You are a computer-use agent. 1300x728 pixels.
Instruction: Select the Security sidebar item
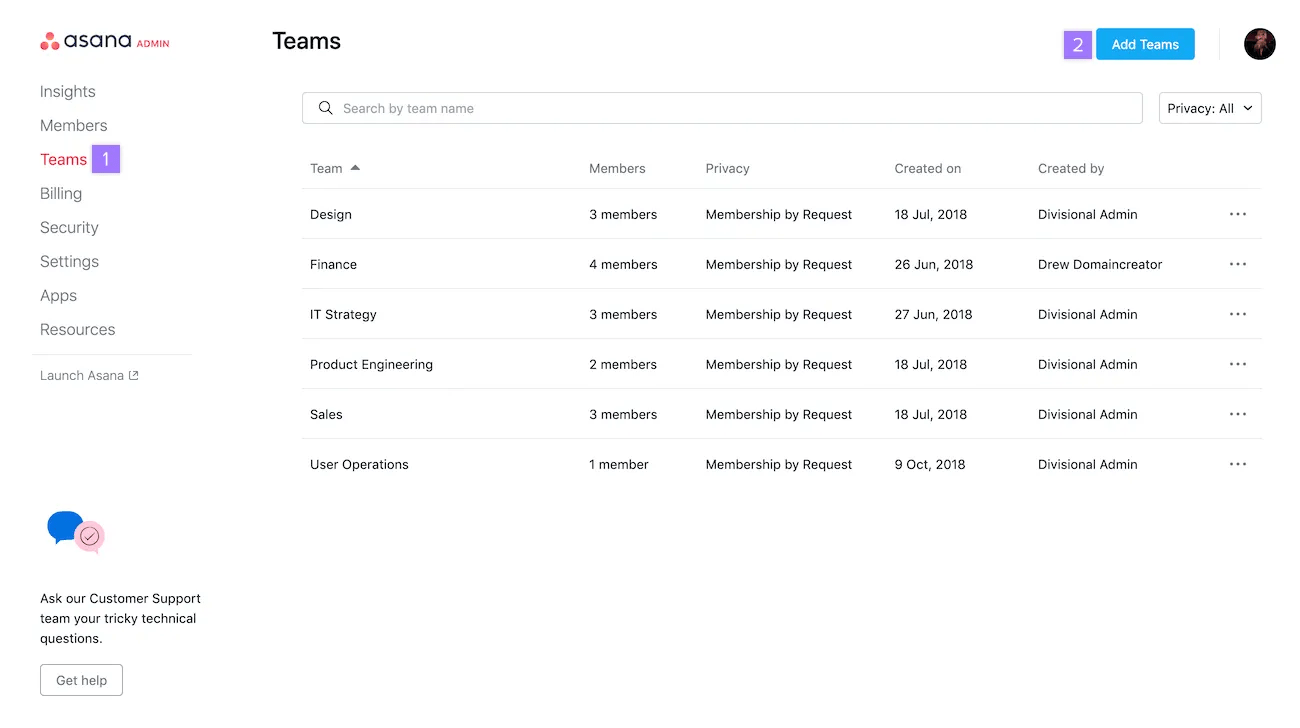(x=69, y=227)
